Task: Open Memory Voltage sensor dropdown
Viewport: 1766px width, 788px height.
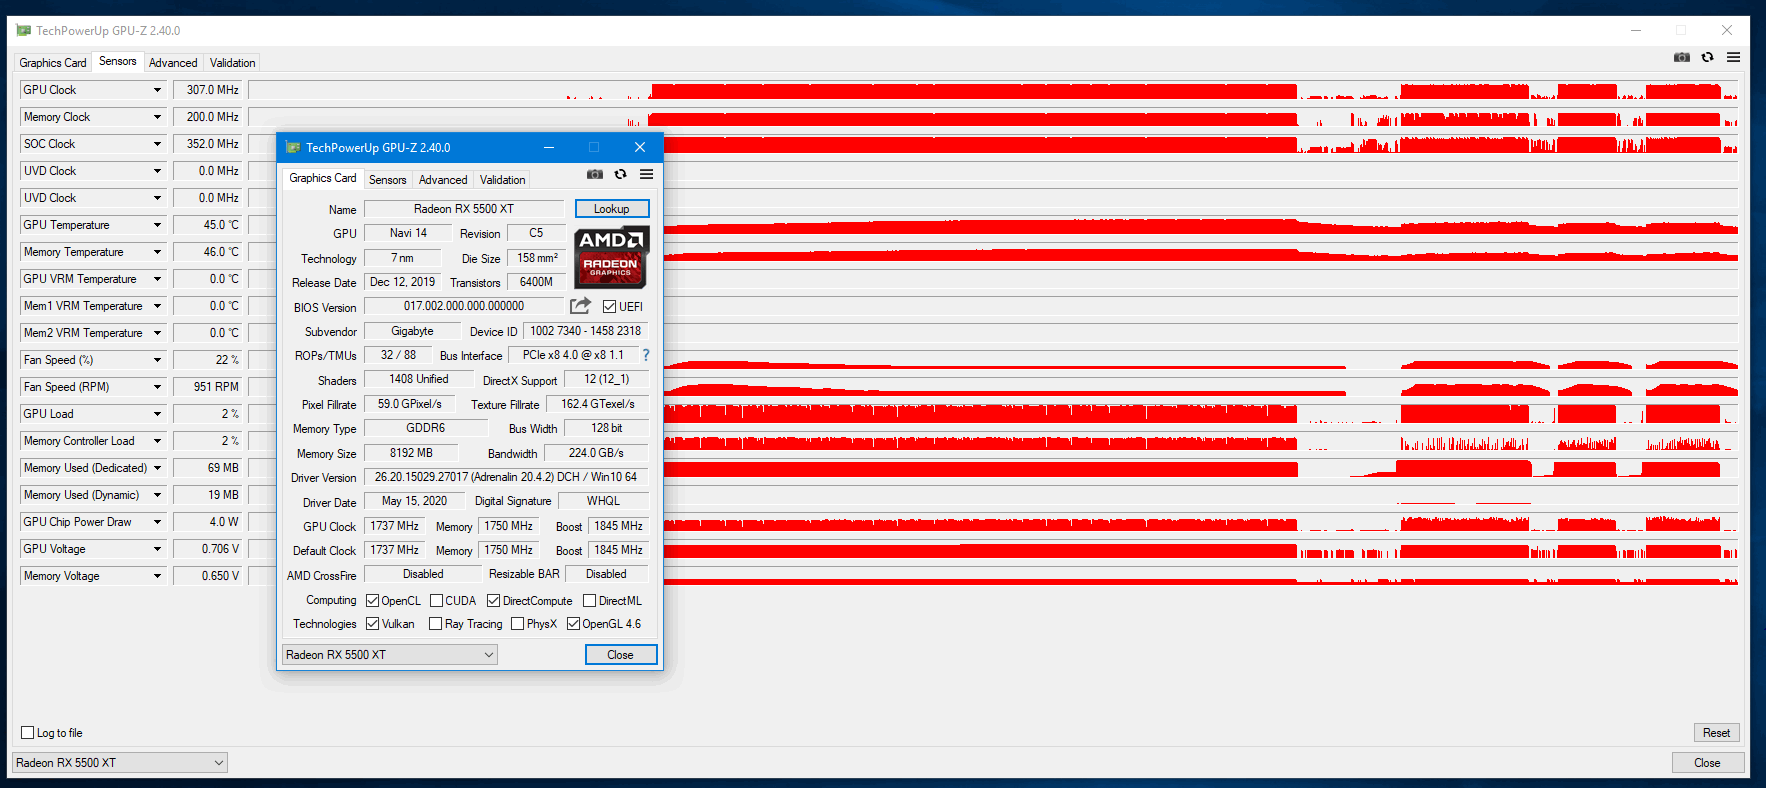Action: tap(157, 576)
